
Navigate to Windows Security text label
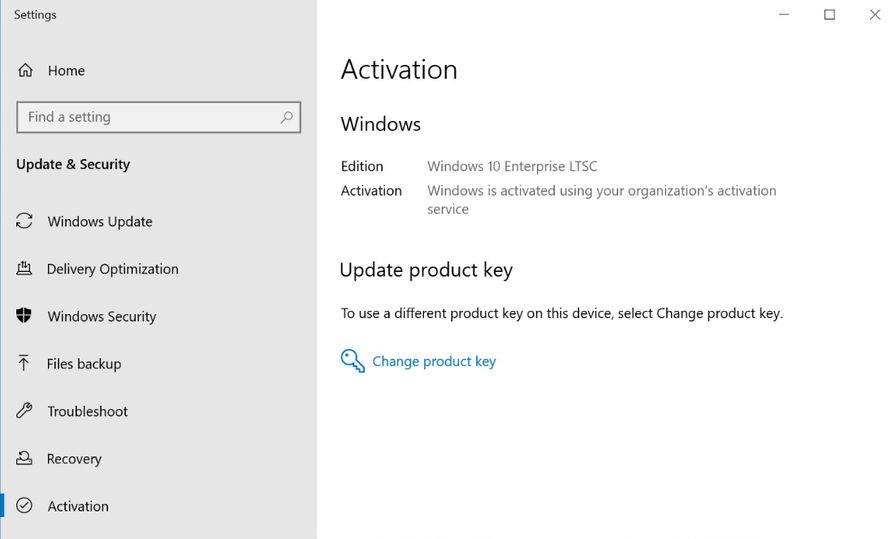click(102, 317)
